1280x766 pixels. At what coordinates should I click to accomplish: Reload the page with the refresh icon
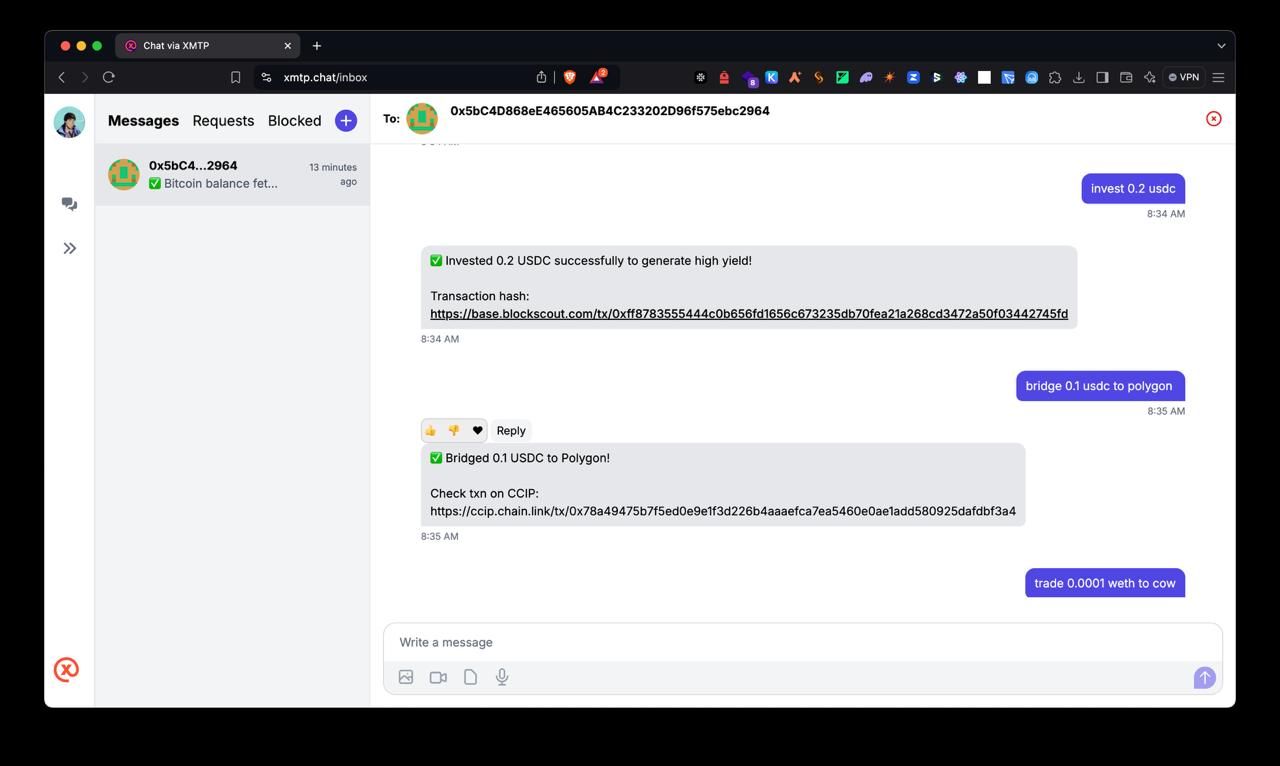point(109,77)
